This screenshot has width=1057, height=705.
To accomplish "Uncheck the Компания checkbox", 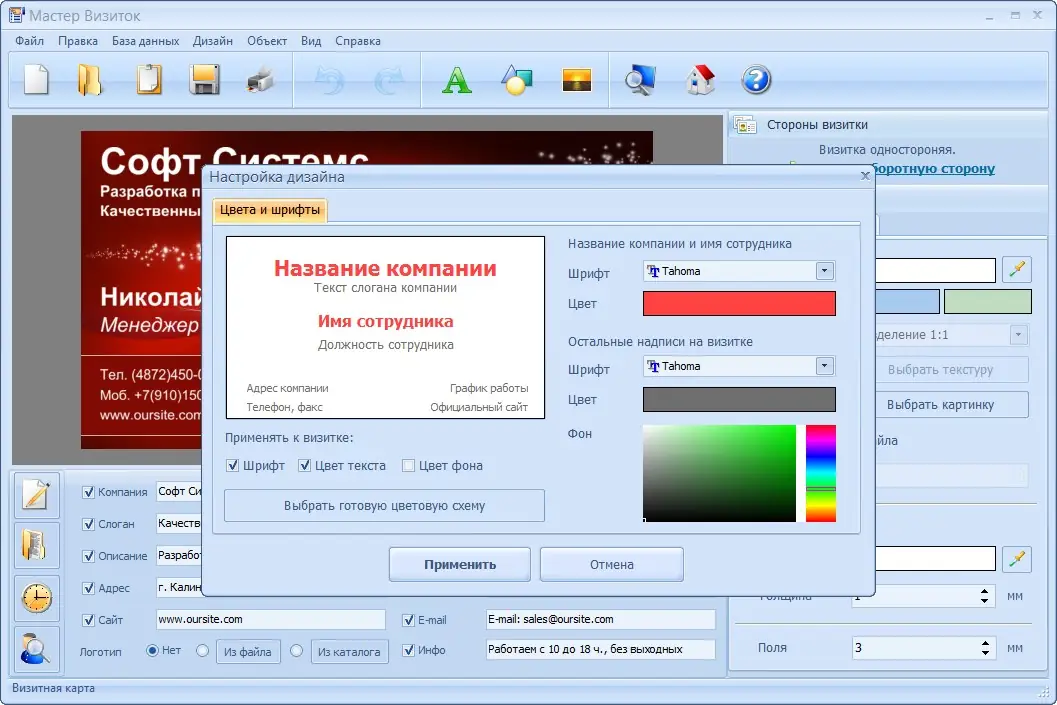I will [x=88, y=492].
